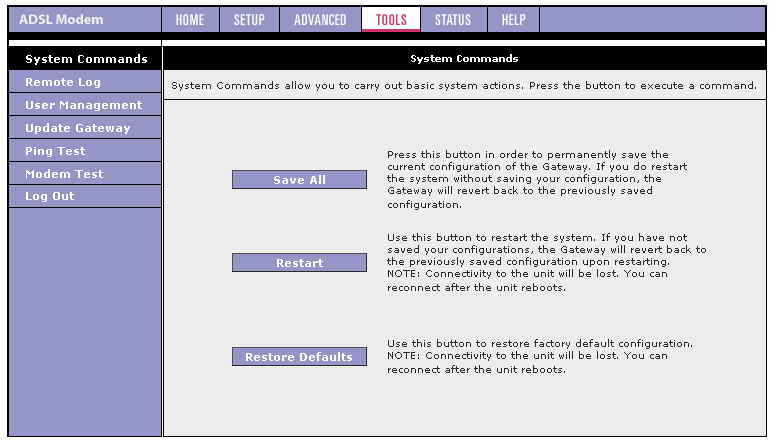The width and height of the screenshot is (776, 445).
Task: Select the TOOLS tab
Action: point(391,20)
